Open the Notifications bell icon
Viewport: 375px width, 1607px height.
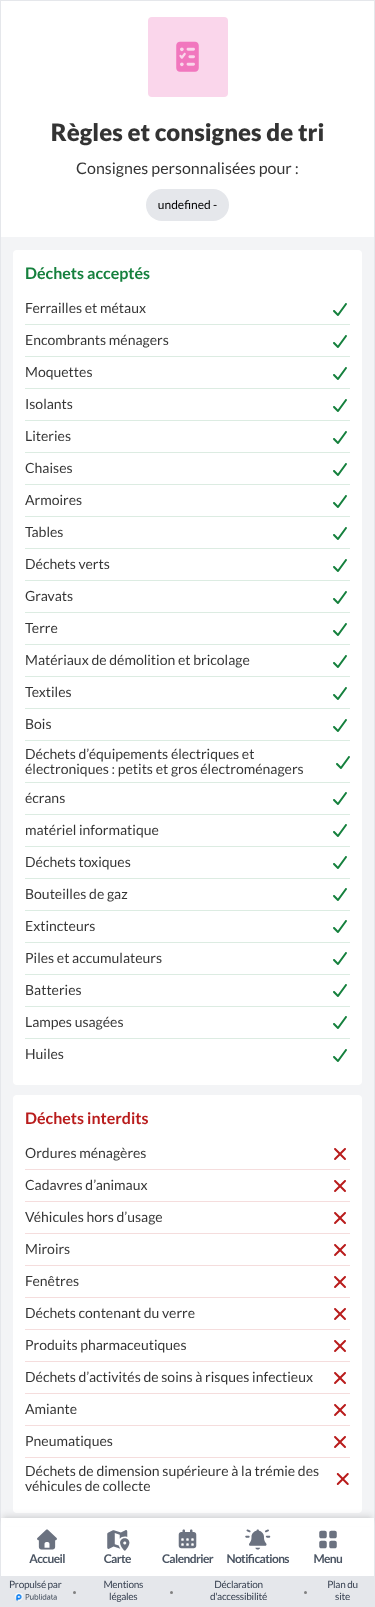click(258, 1539)
